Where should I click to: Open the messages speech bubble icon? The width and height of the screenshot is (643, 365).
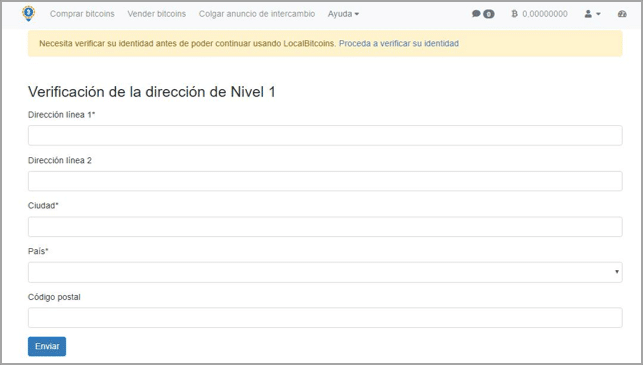[x=476, y=14]
